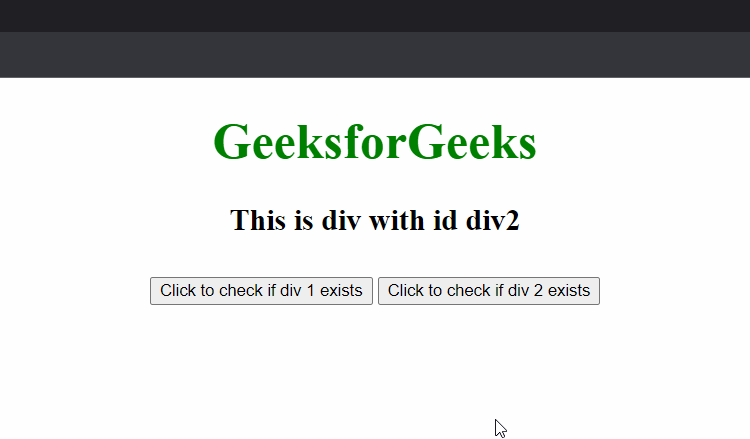Click the number '1' in the left button label

310,291
